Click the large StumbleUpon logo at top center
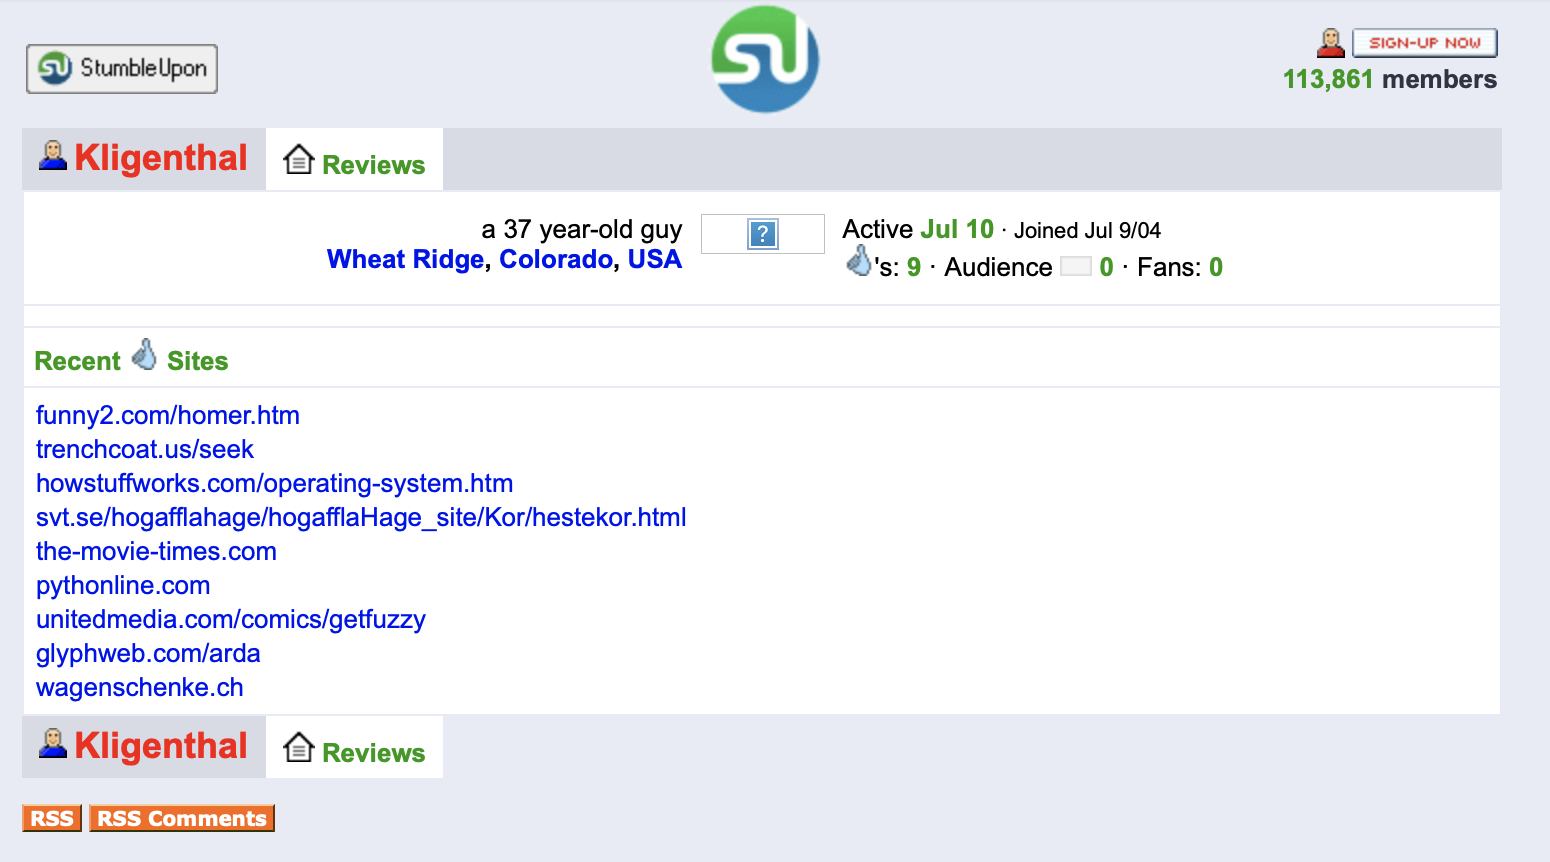This screenshot has width=1550, height=862. coord(765,59)
